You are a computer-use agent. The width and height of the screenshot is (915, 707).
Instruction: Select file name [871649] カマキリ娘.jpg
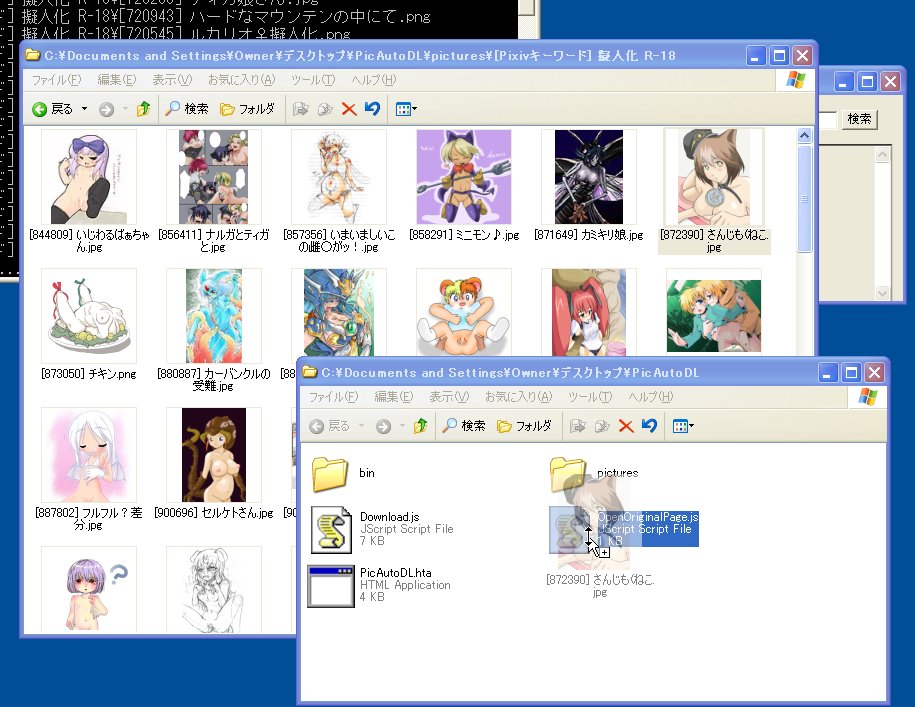(x=588, y=234)
